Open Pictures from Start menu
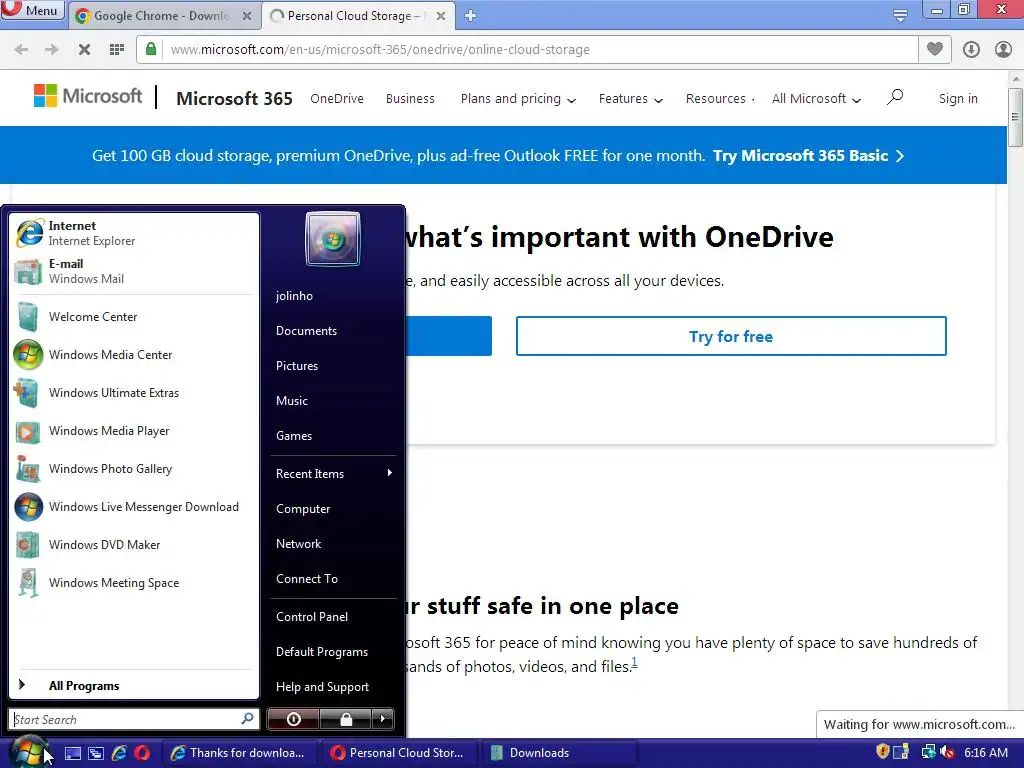 click(x=333, y=366)
